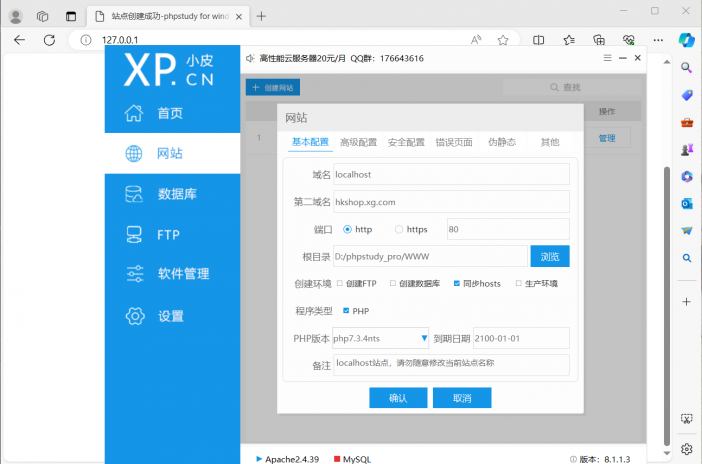The height and width of the screenshot is (464, 702).
Task: Open the PHP版本 dropdown
Action: [380, 338]
